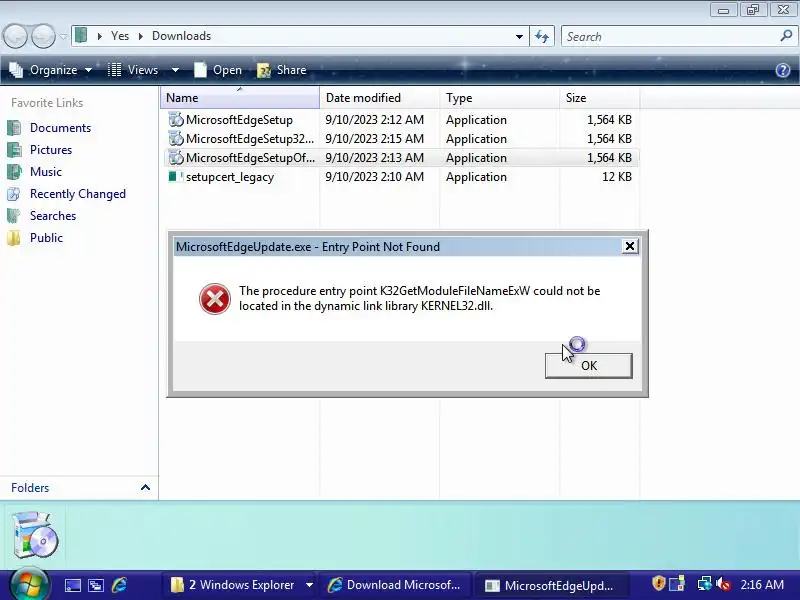The width and height of the screenshot is (800, 600).
Task: Click the Views toolbar button
Action: pyautogui.click(x=134, y=70)
